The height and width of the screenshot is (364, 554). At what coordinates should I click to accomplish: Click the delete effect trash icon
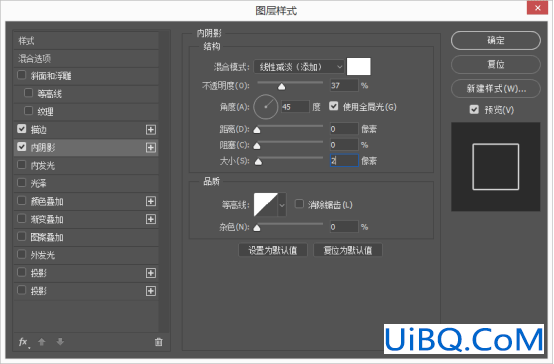[159, 342]
